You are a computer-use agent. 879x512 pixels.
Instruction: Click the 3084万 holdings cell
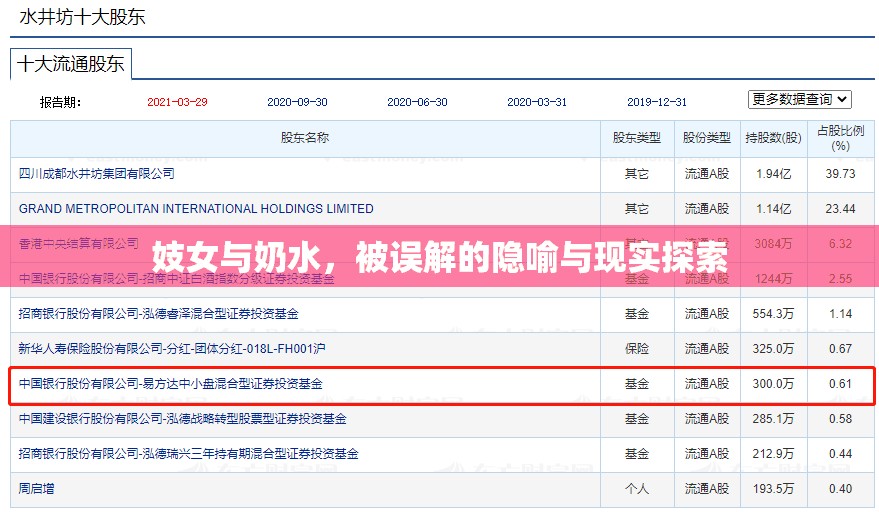coord(774,243)
